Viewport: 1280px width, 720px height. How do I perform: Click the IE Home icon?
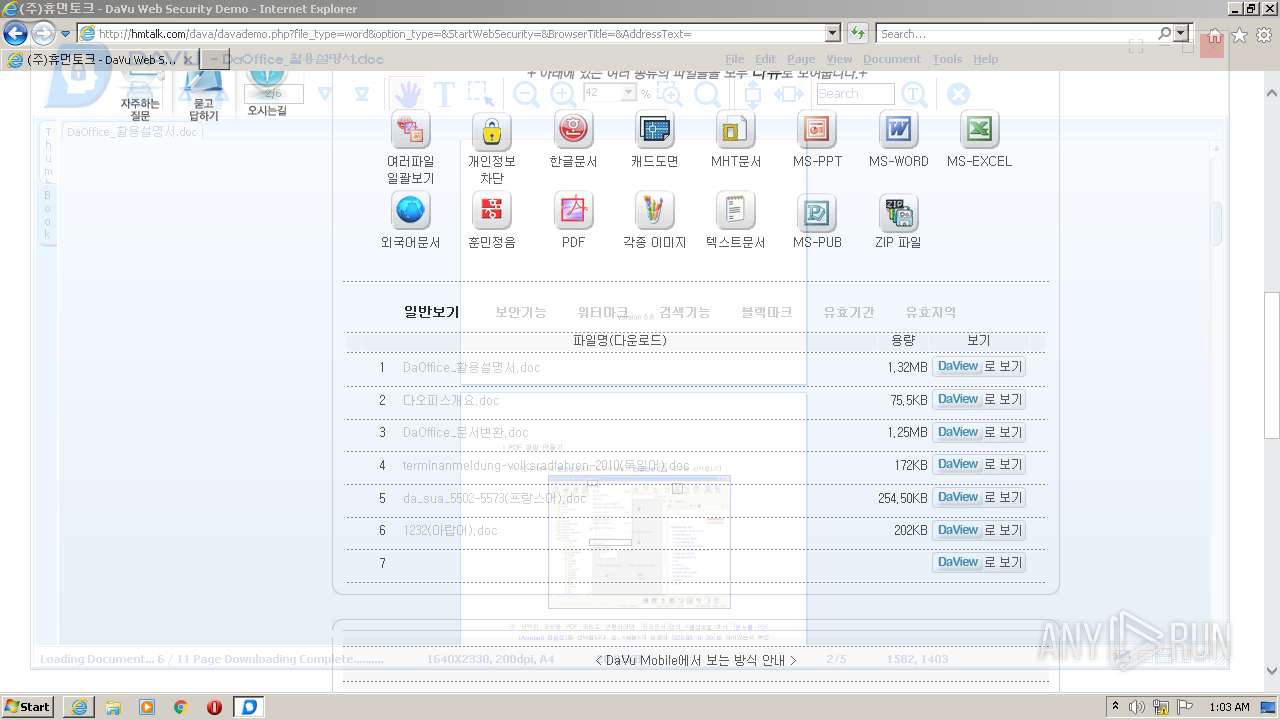[x=1215, y=35]
